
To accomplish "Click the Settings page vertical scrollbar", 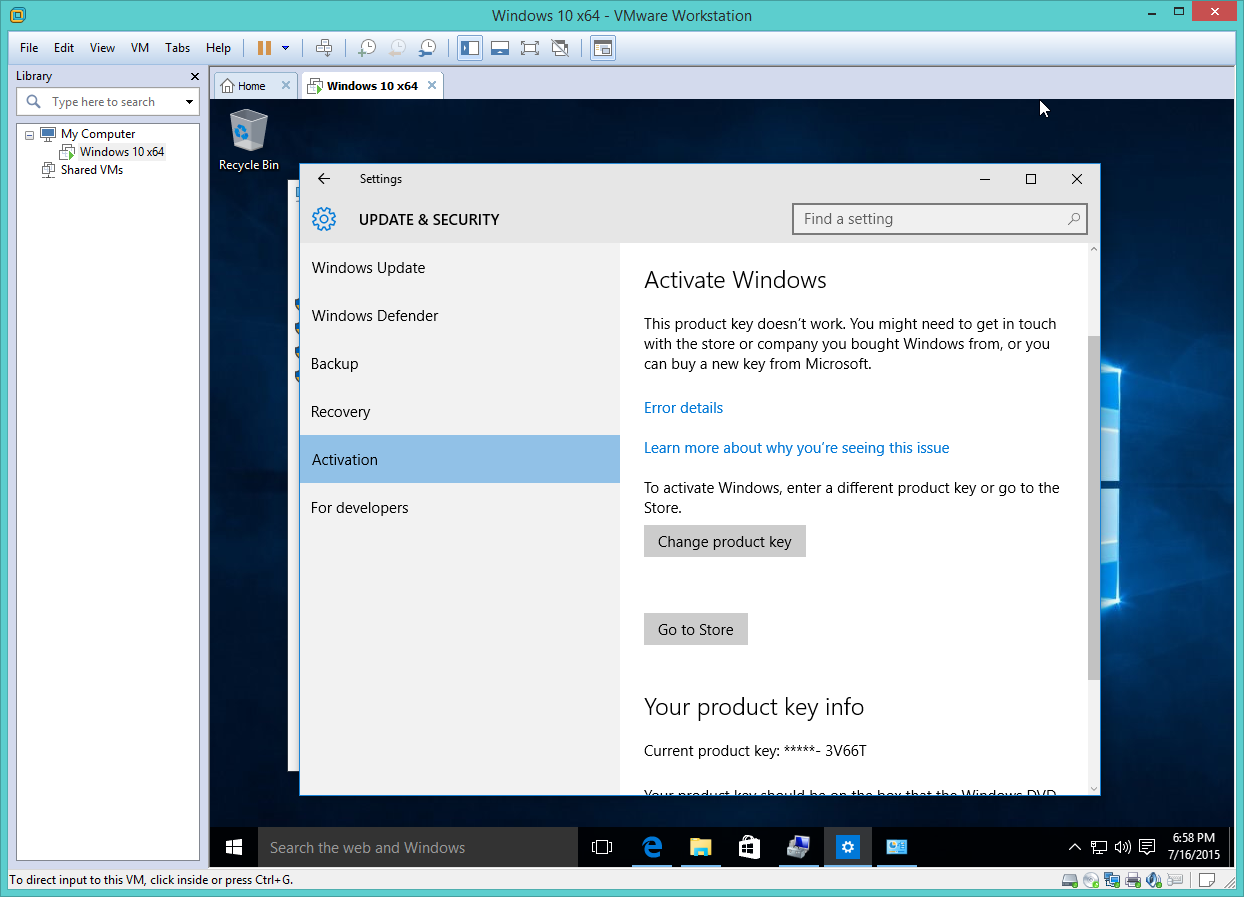I will pyautogui.click(x=1093, y=508).
